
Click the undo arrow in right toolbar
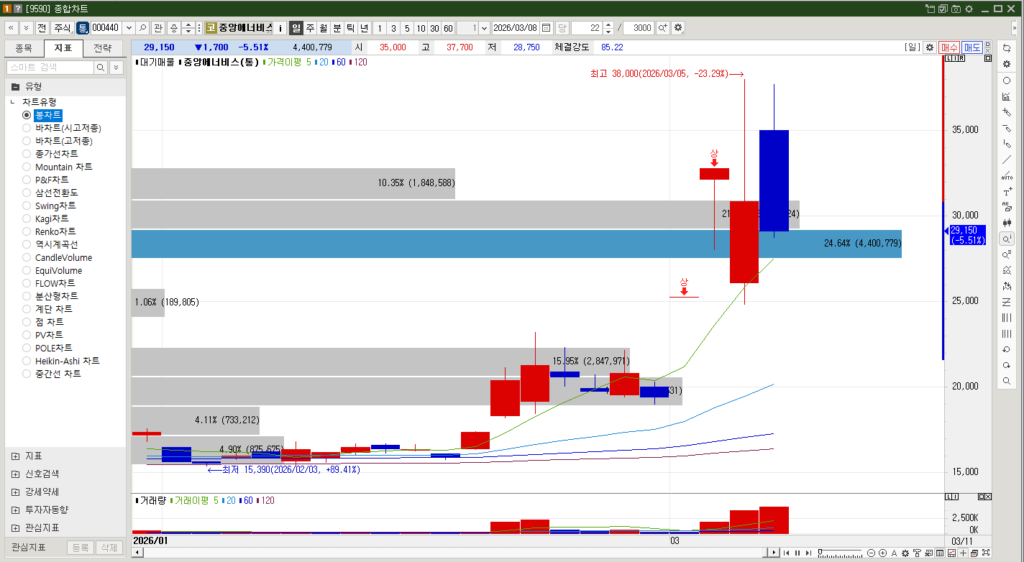pyautogui.click(x=1006, y=349)
